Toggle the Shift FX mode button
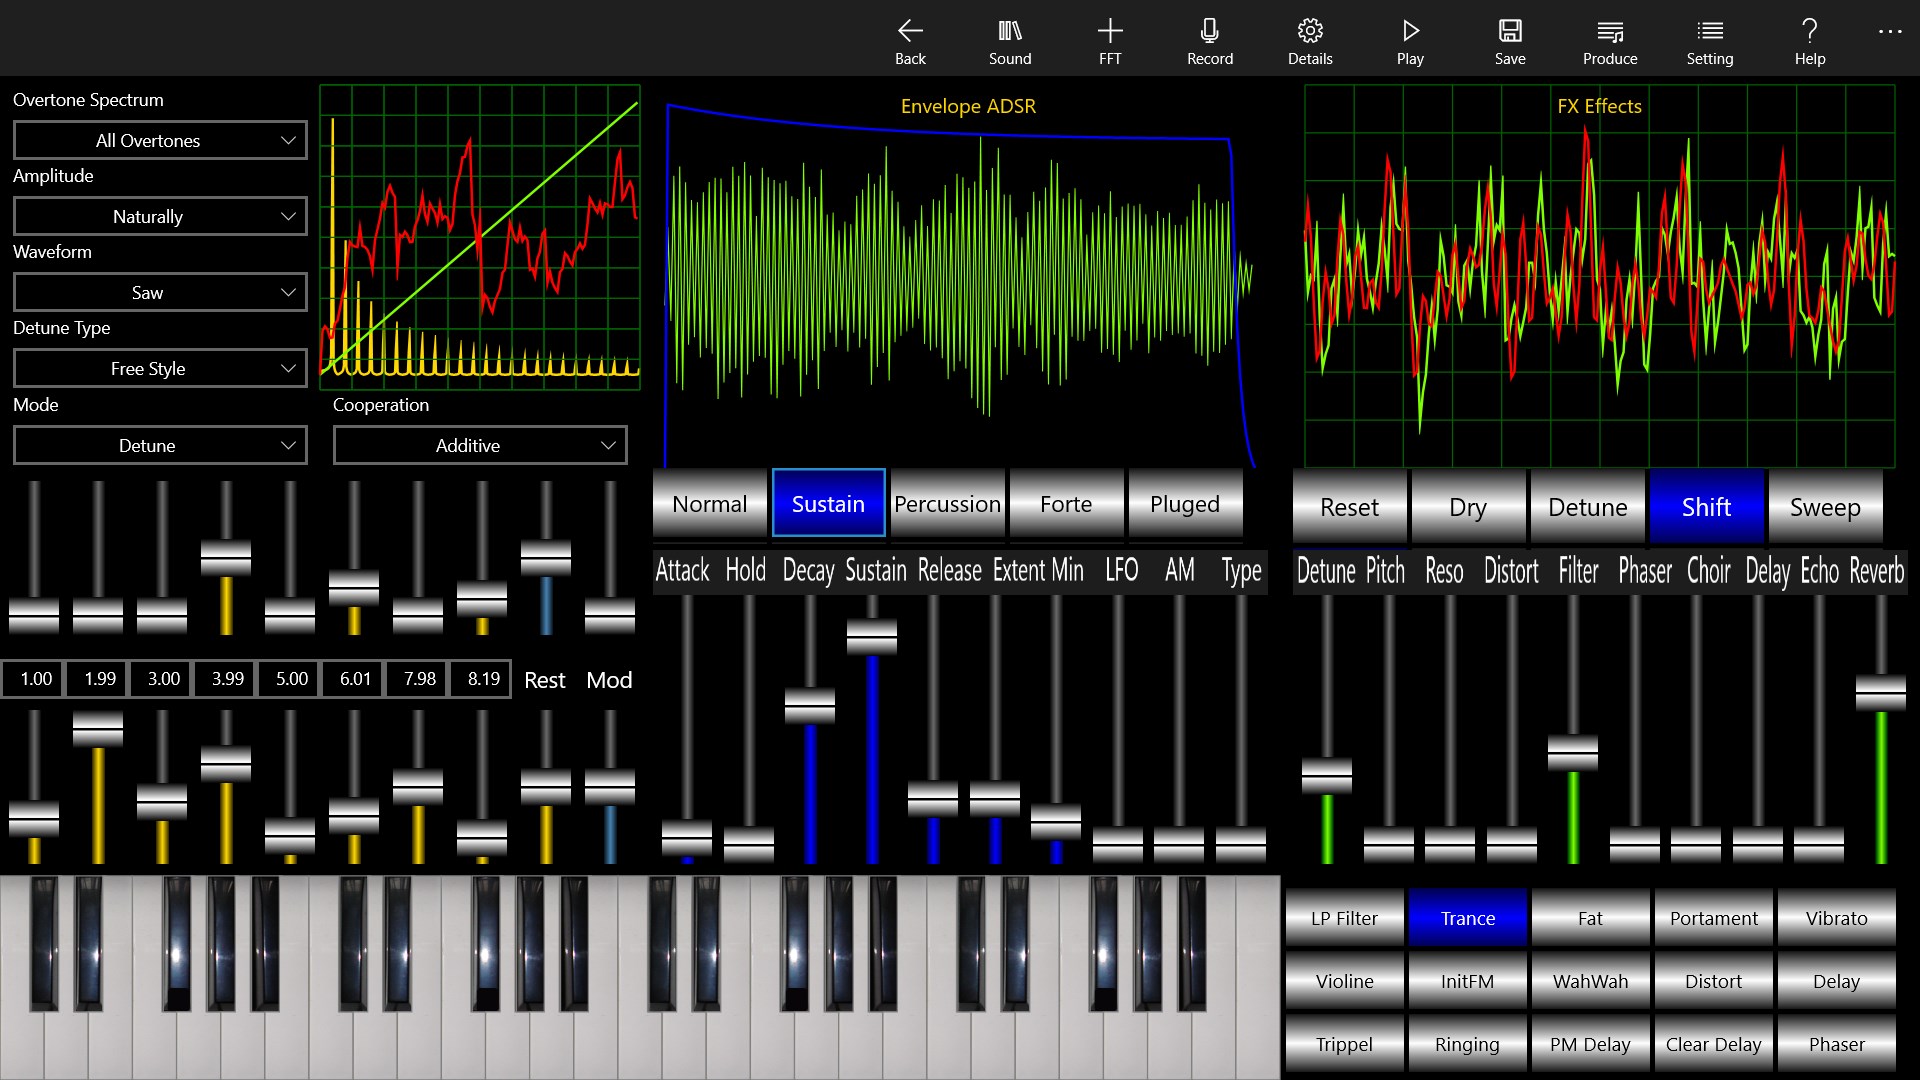The width and height of the screenshot is (1920, 1080). [x=1706, y=507]
